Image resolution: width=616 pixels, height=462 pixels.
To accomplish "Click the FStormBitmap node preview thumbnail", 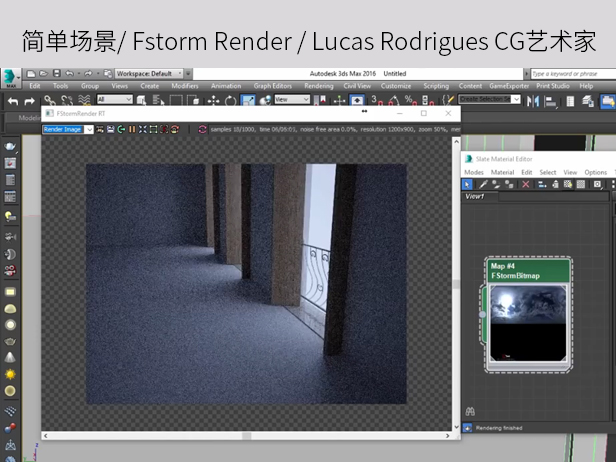I will (527, 322).
